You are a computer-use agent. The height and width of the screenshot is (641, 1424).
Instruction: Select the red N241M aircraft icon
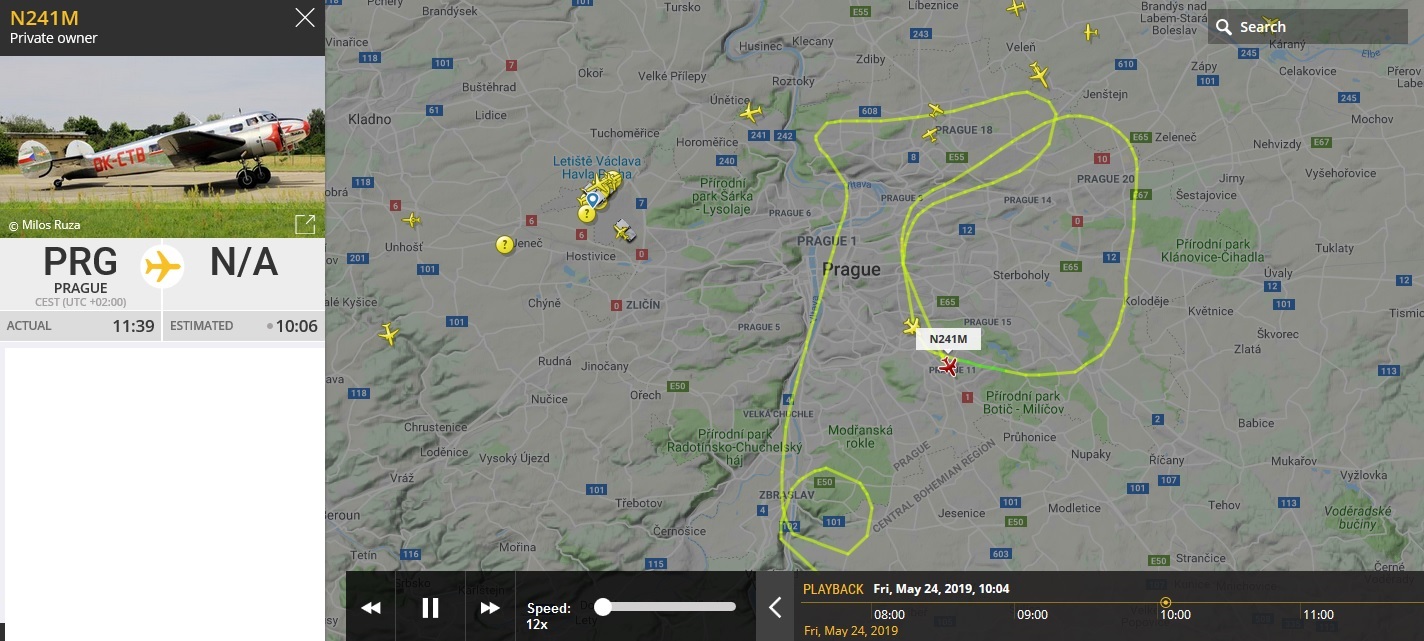(x=948, y=366)
